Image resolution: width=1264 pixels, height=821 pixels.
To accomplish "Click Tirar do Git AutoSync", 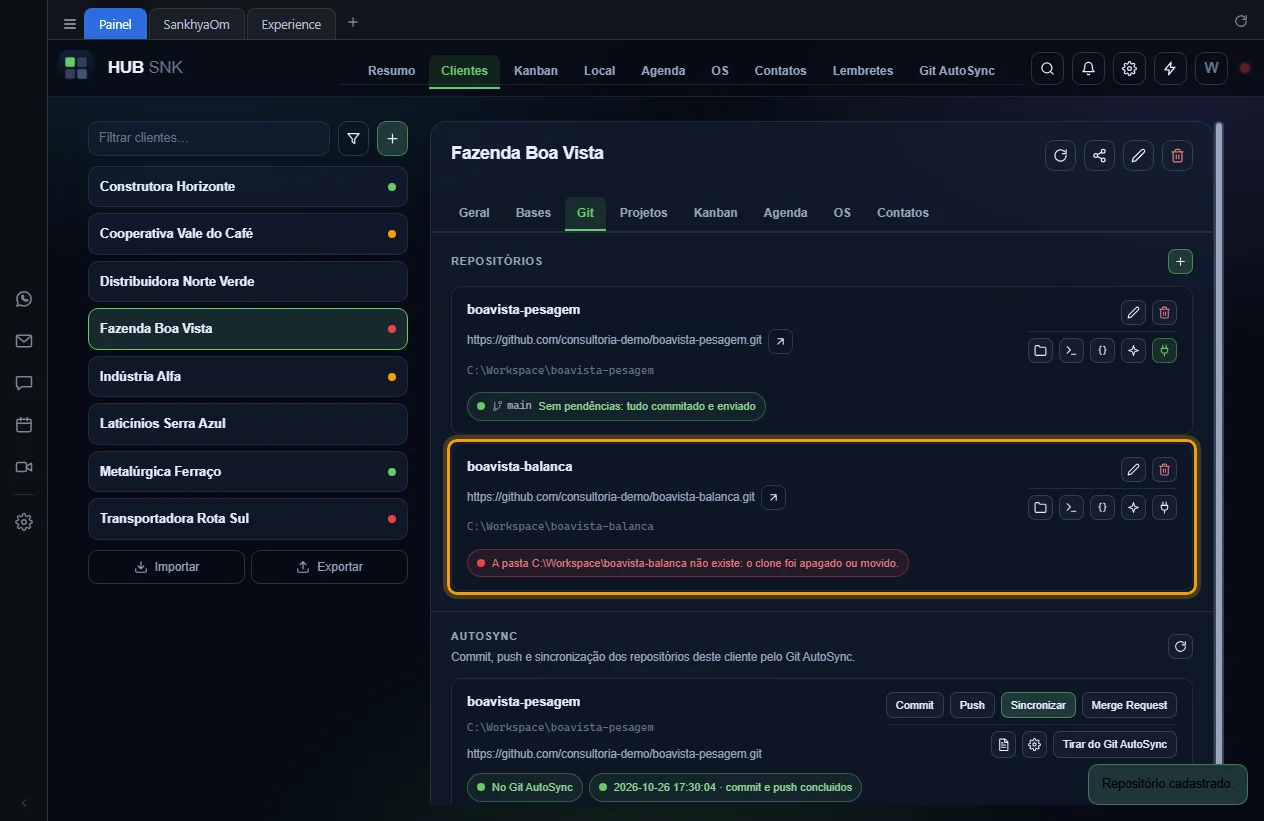I will [x=1115, y=744].
